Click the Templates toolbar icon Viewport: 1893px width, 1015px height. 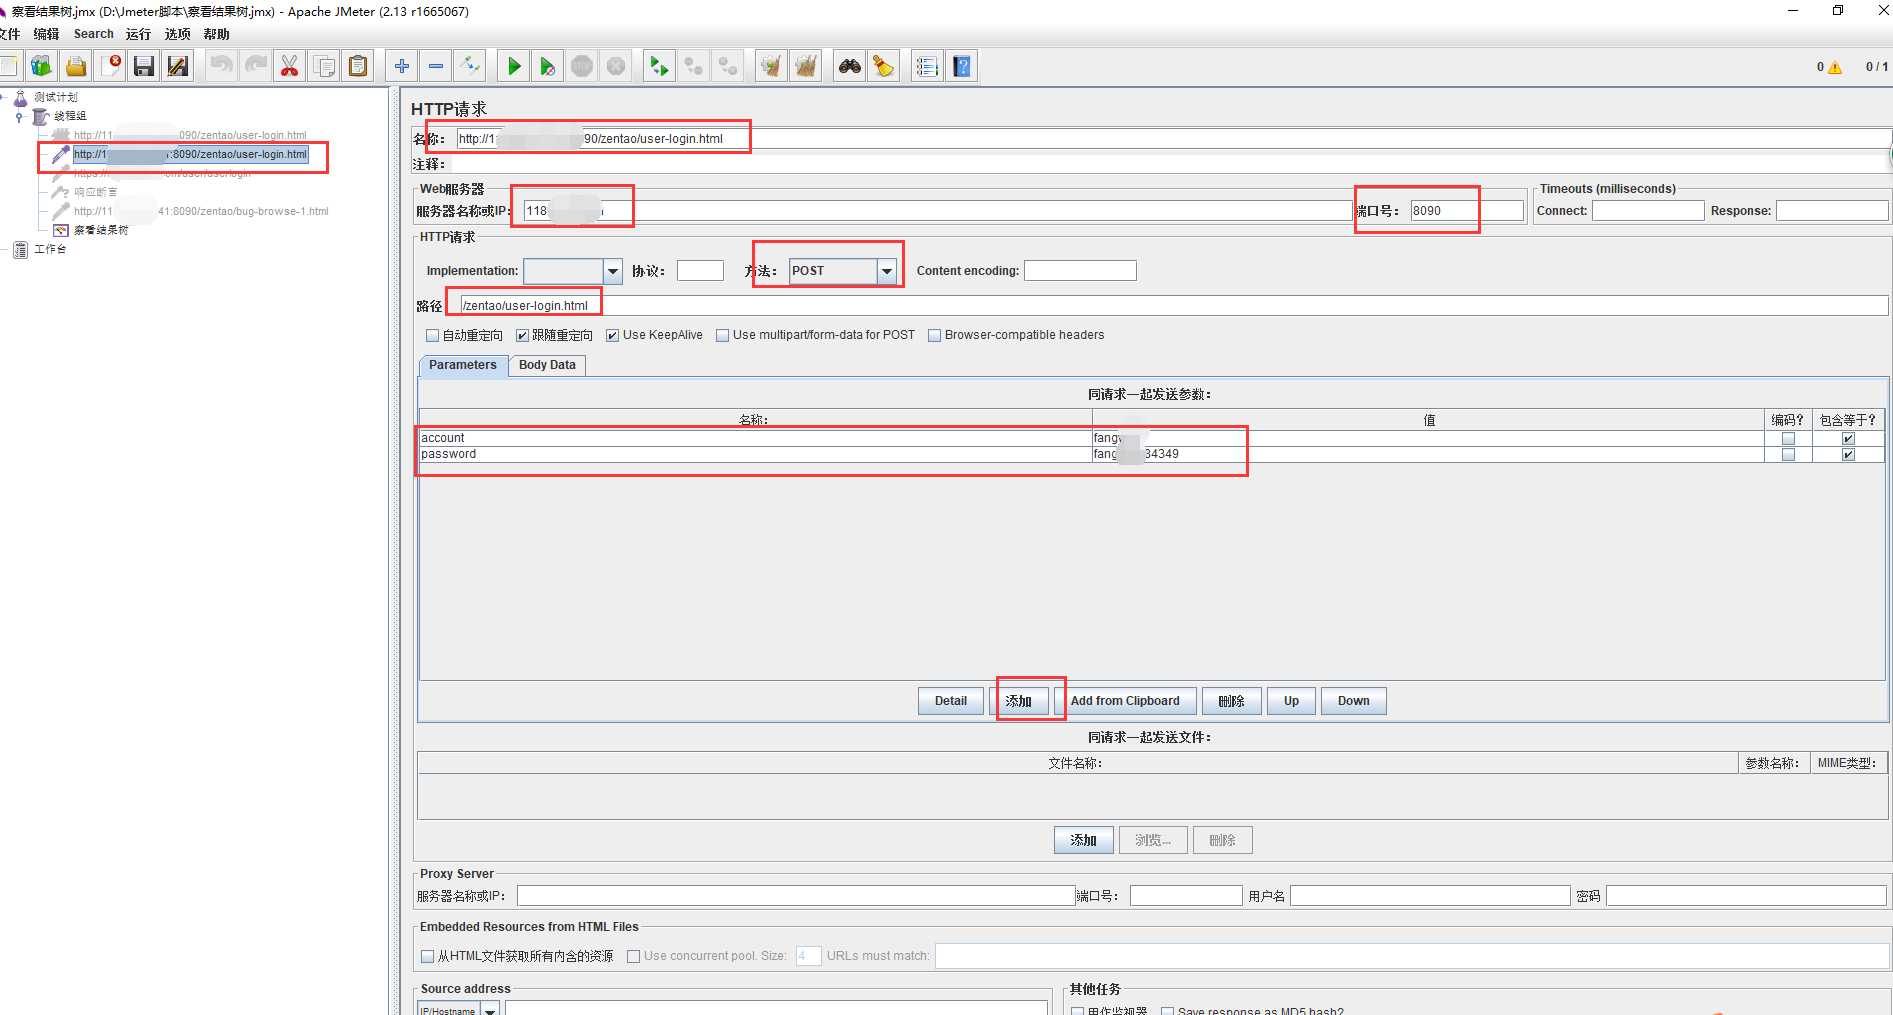[41, 67]
